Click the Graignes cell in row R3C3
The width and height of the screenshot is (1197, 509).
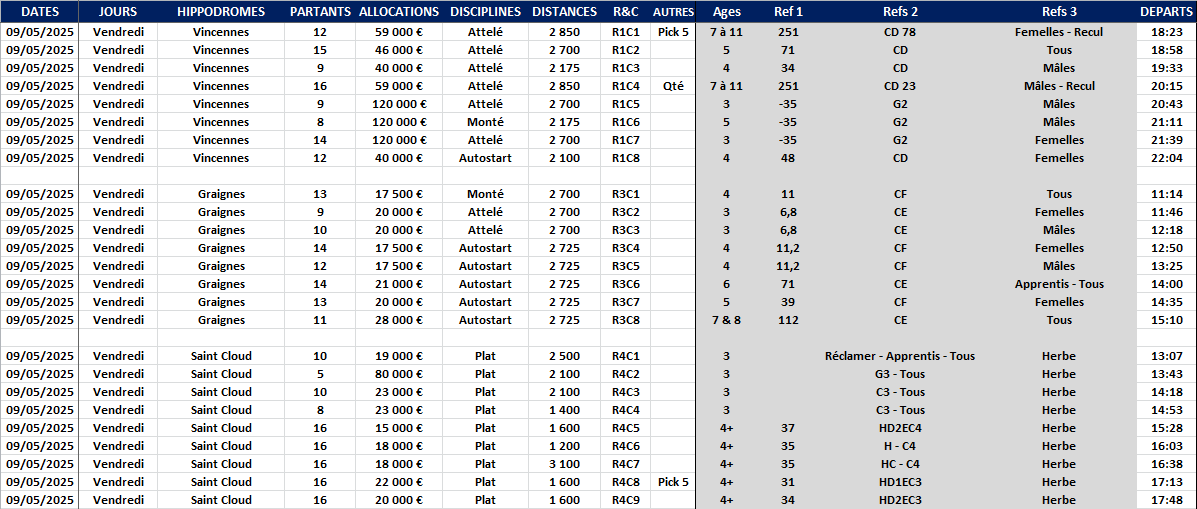pos(221,230)
